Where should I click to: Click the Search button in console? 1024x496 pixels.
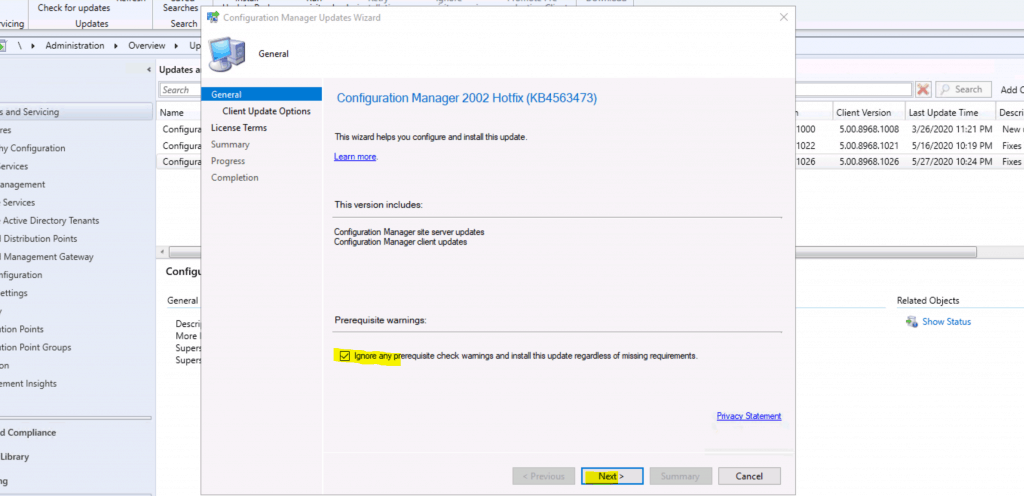(x=963, y=89)
